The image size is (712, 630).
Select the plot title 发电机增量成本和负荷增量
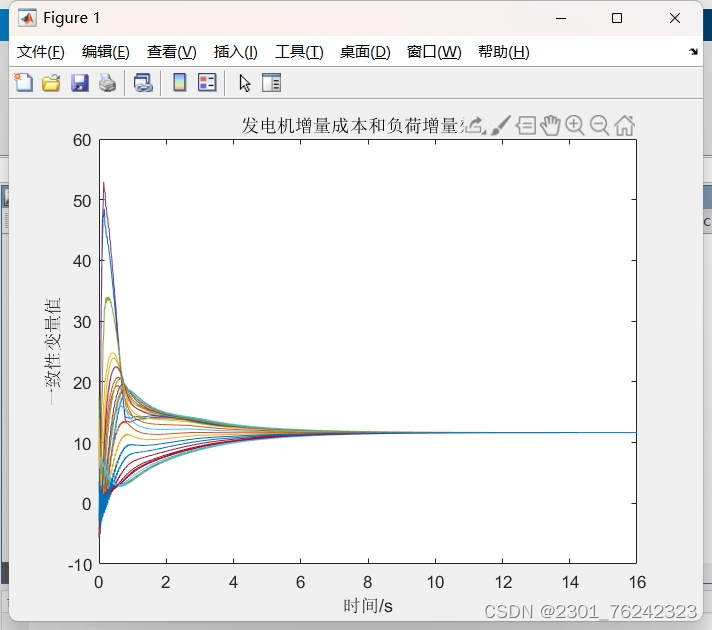click(350, 125)
